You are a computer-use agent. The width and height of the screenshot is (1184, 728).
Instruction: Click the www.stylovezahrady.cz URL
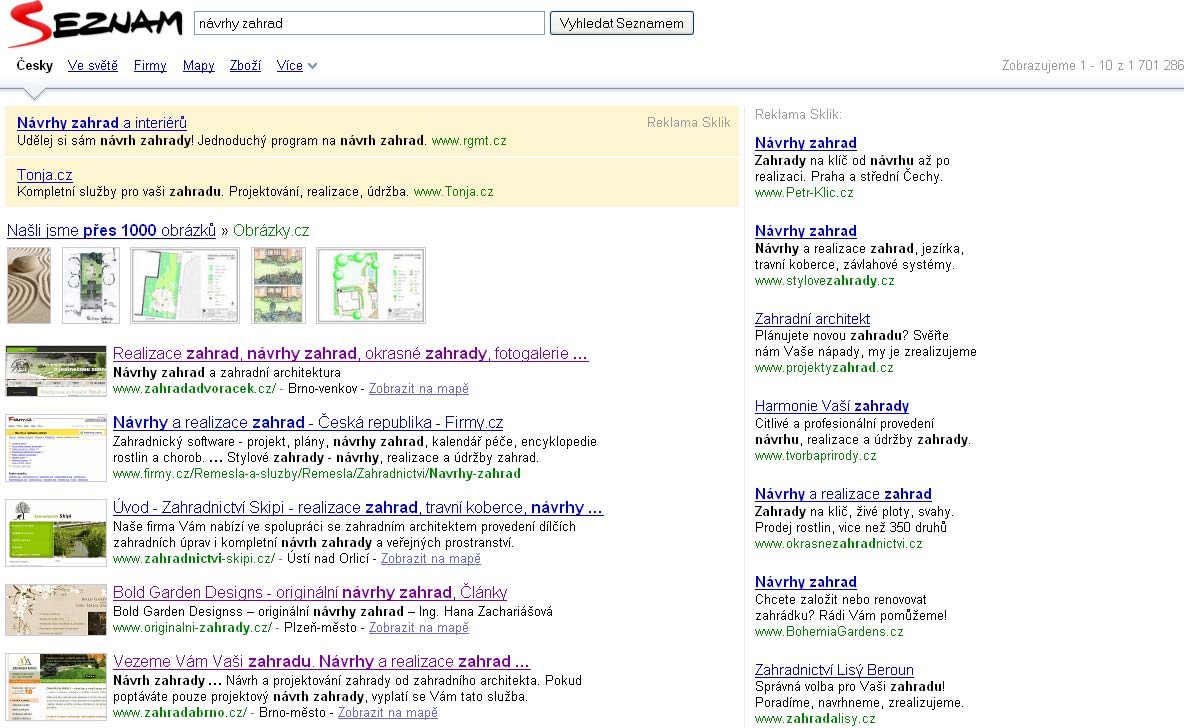point(825,281)
